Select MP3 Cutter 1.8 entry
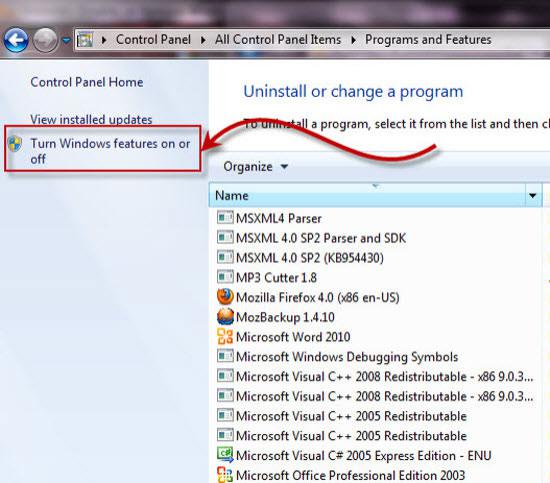550x483 pixels. 276,277
